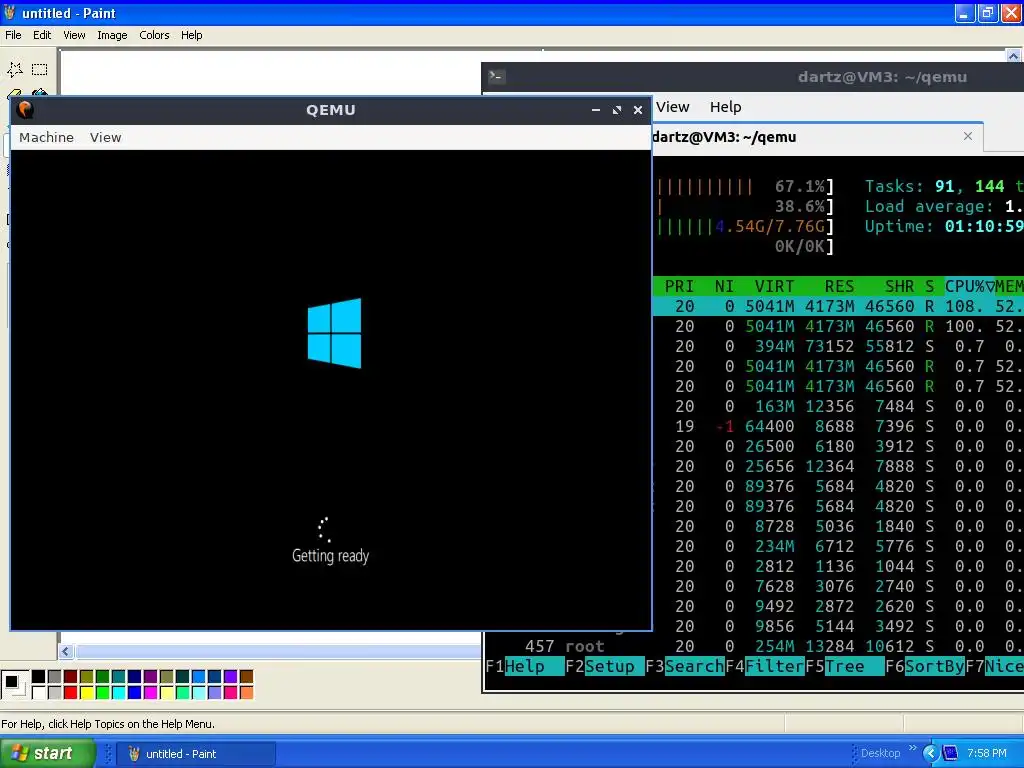The height and width of the screenshot is (768, 1024).
Task: Sort htop by the RES column header
Action: tap(839, 286)
